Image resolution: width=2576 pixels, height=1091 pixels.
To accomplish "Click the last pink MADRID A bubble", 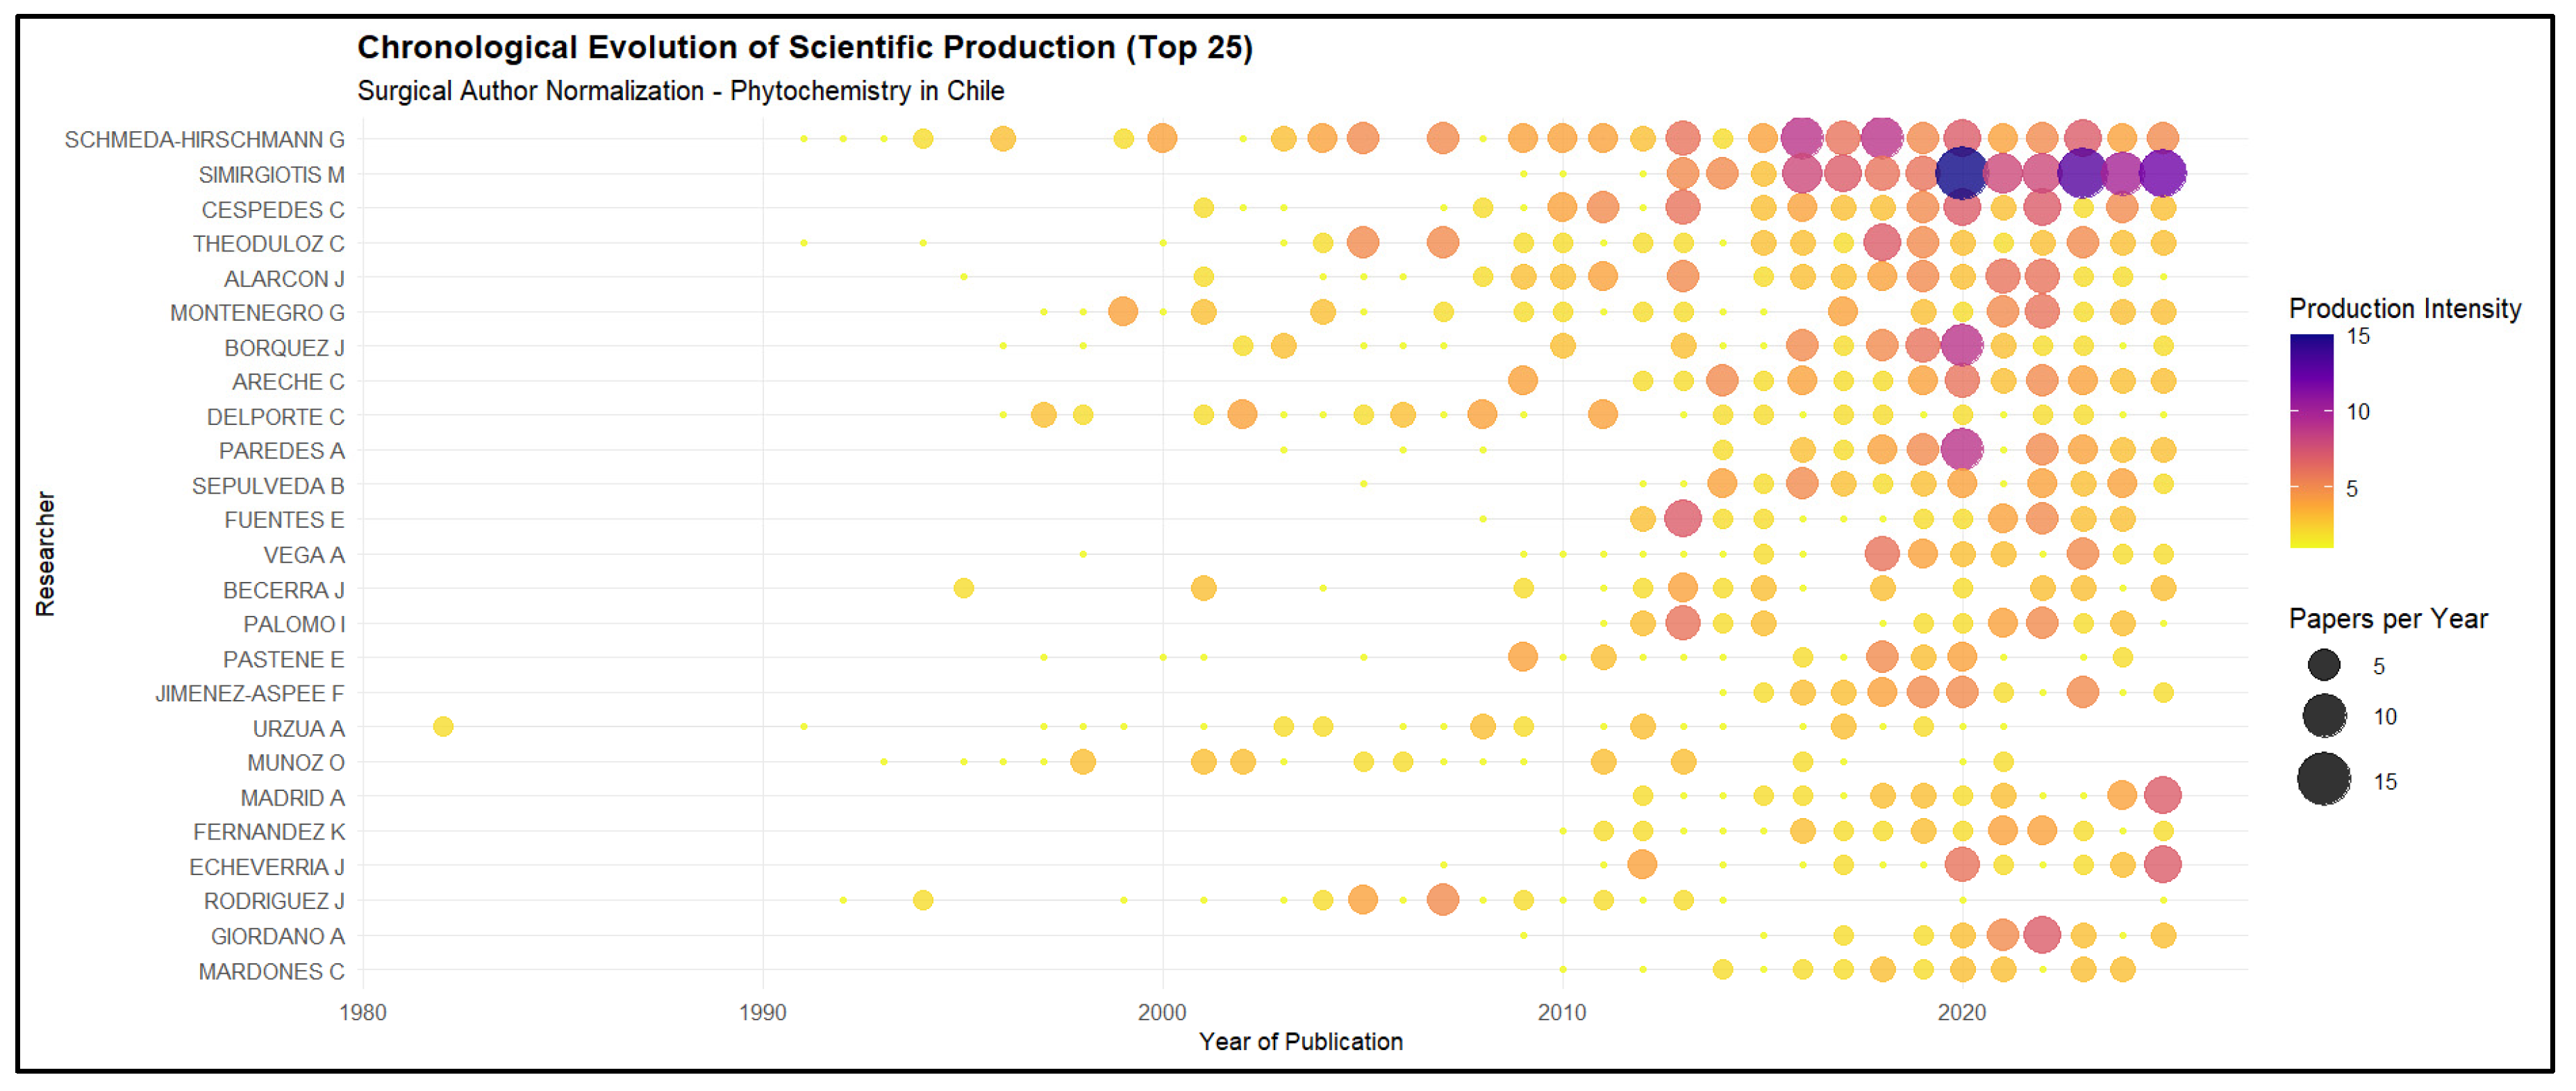I will pos(2162,795).
